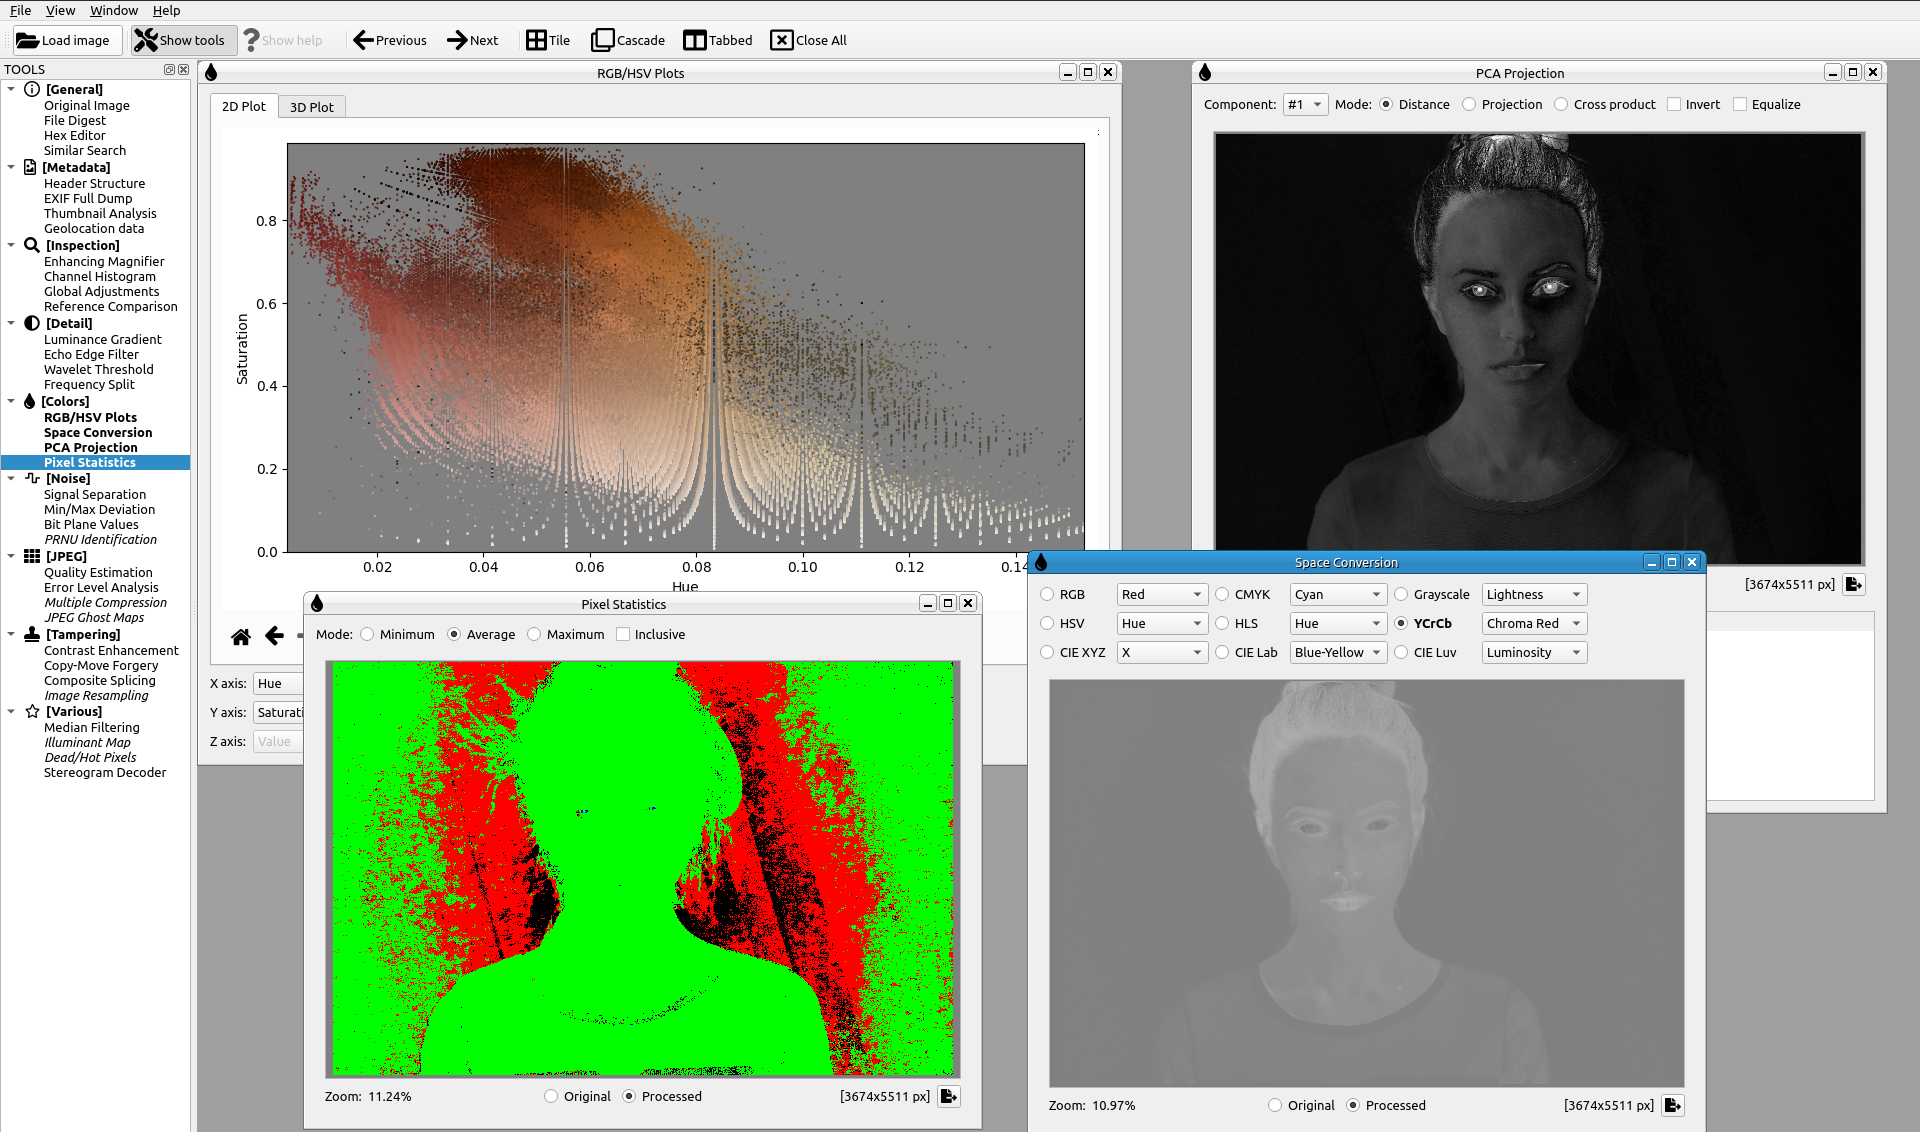
Task: Export the Space Conversion image
Action: point(1673,1106)
